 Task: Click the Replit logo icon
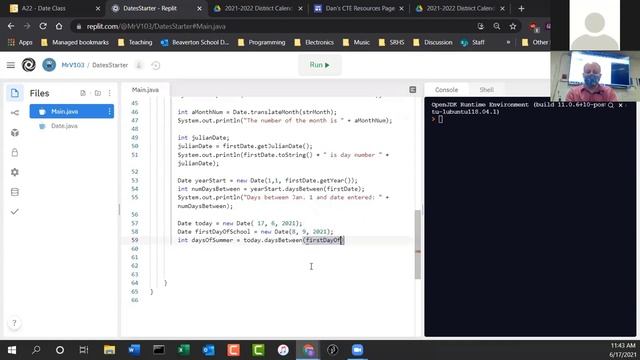click(29, 65)
